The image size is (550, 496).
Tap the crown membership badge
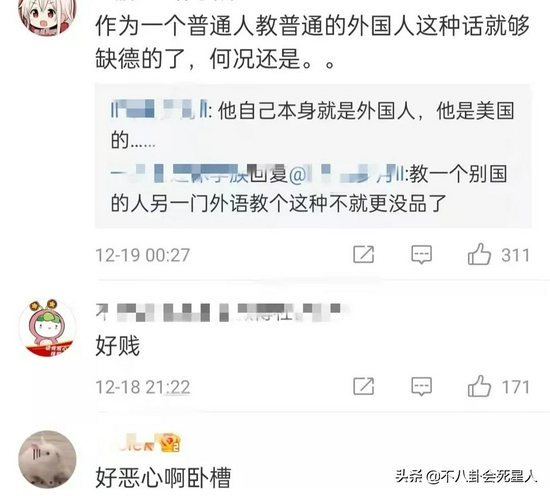170,443
